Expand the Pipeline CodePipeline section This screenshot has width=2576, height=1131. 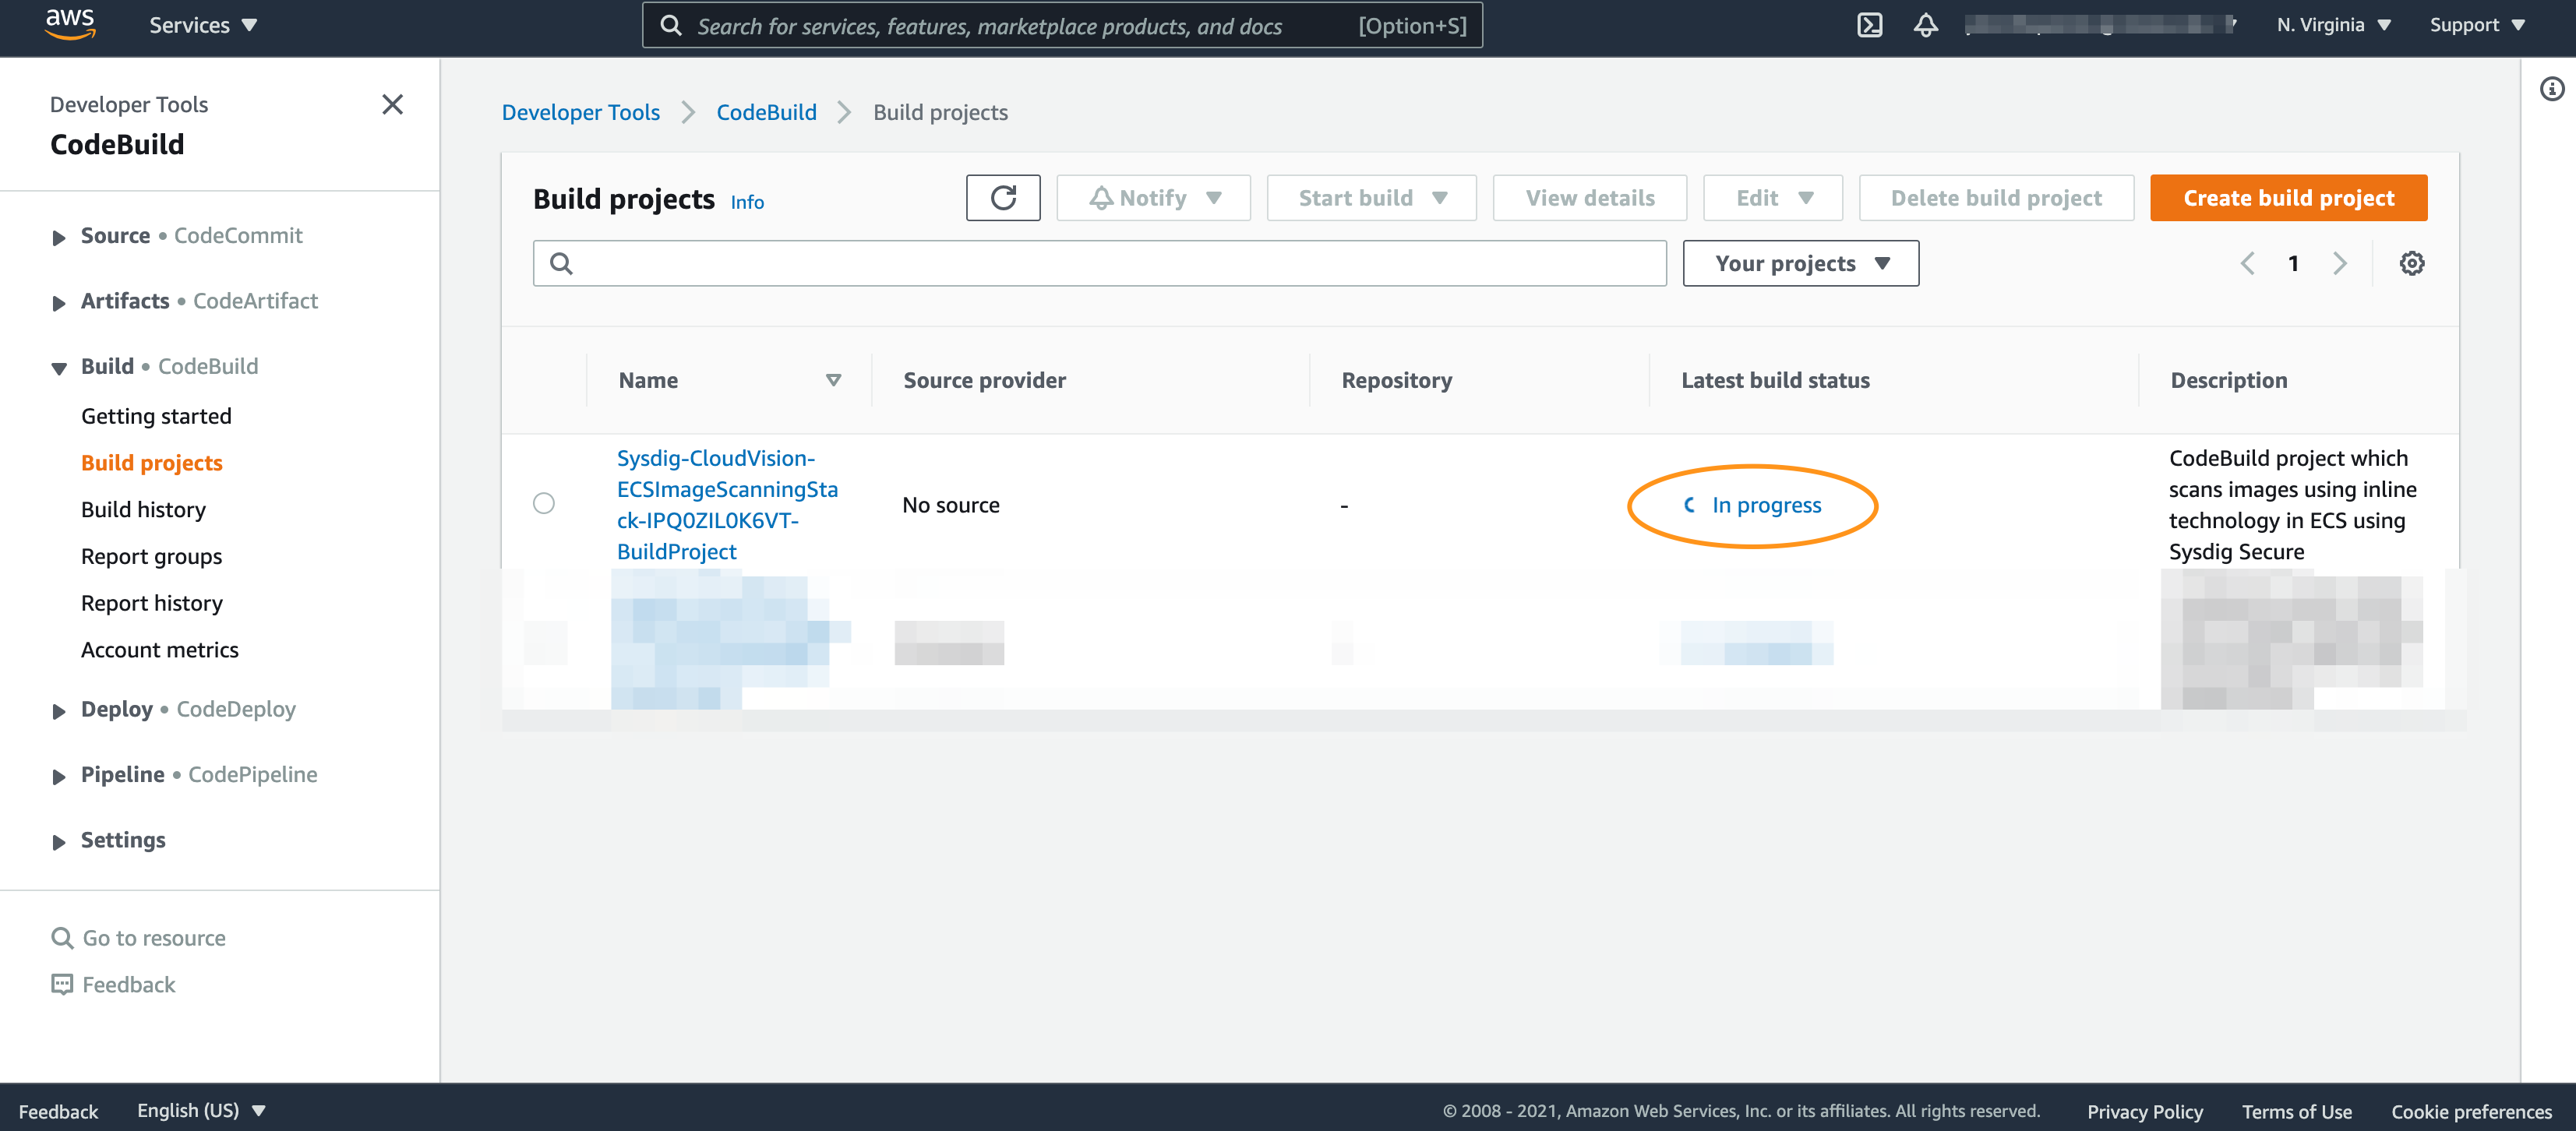coord(59,776)
